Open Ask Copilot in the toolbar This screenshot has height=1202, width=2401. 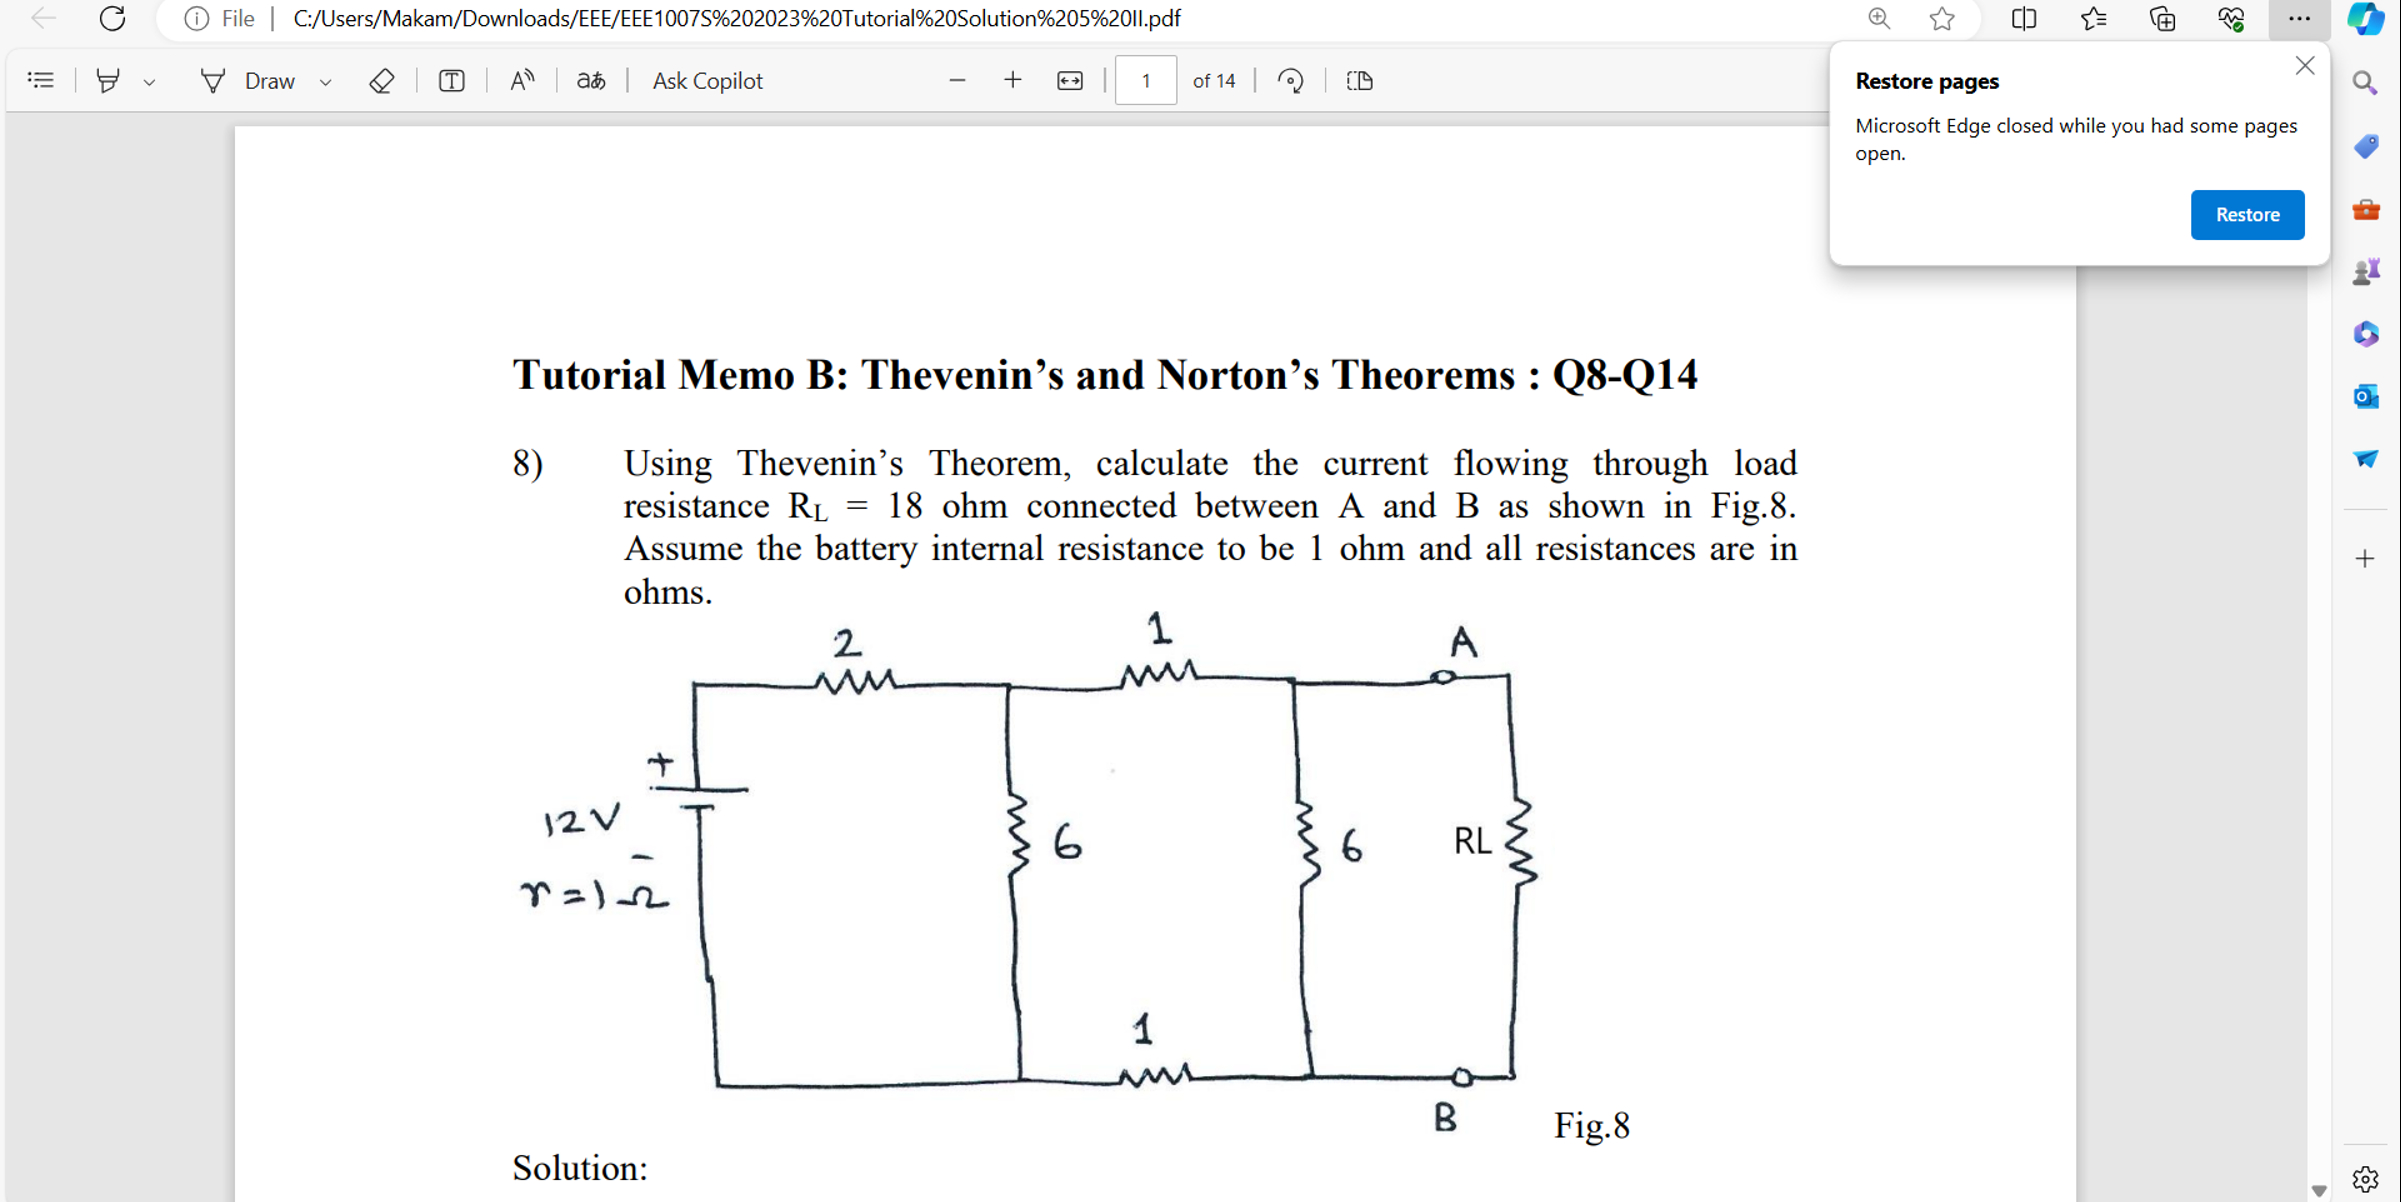[x=706, y=80]
